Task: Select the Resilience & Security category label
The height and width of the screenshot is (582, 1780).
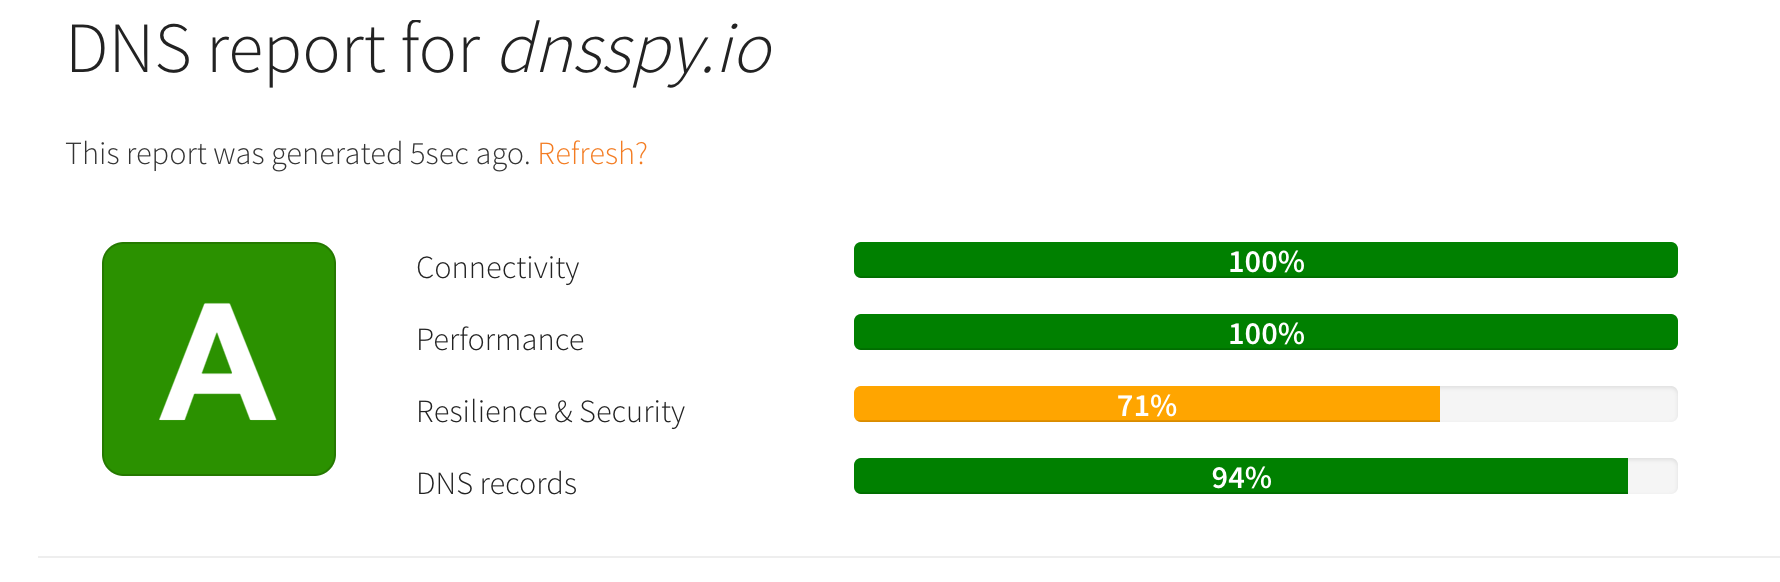Action: (x=550, y=411)
